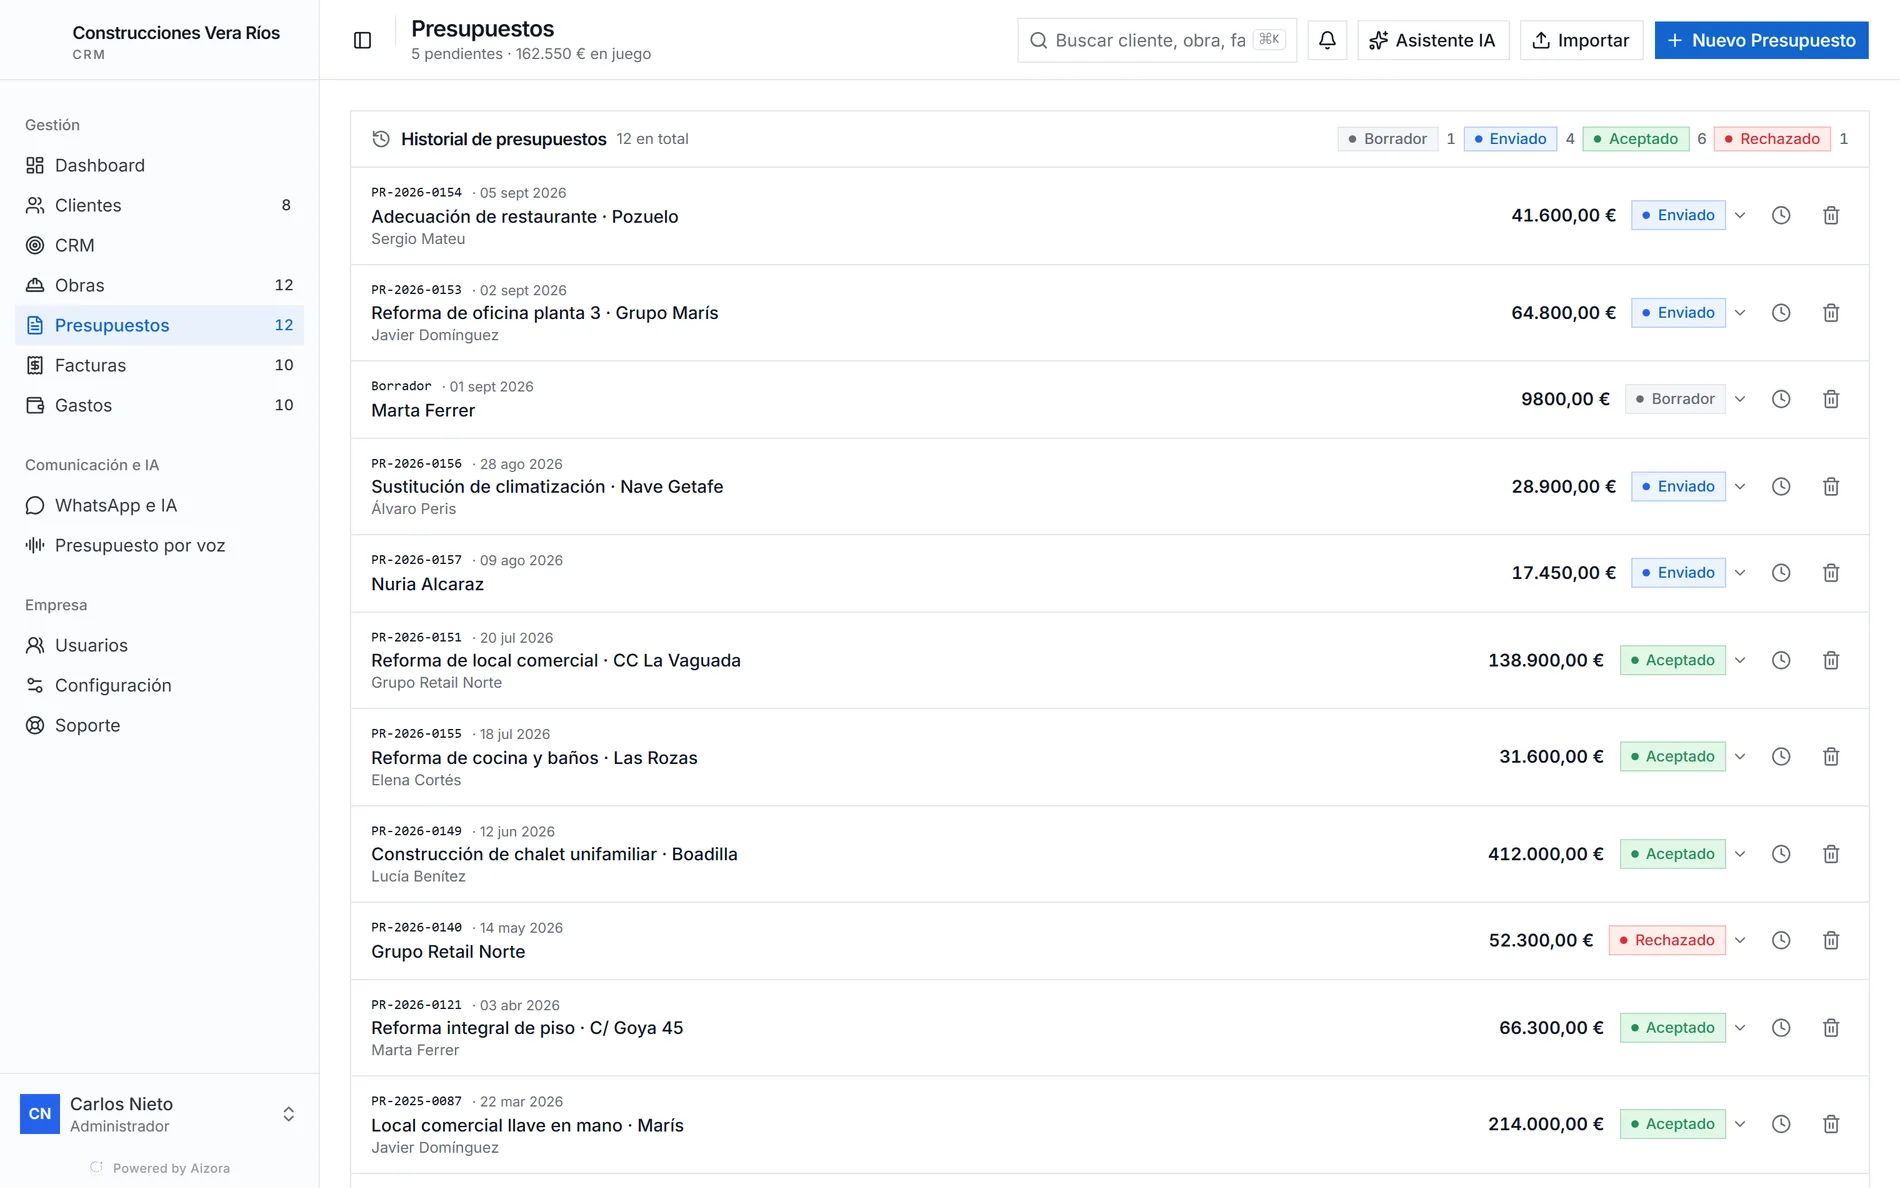This screenshot has height=1188, width=1900.
Task: Delete Reforma integral de piso budget
Action: [1831, 1028]
